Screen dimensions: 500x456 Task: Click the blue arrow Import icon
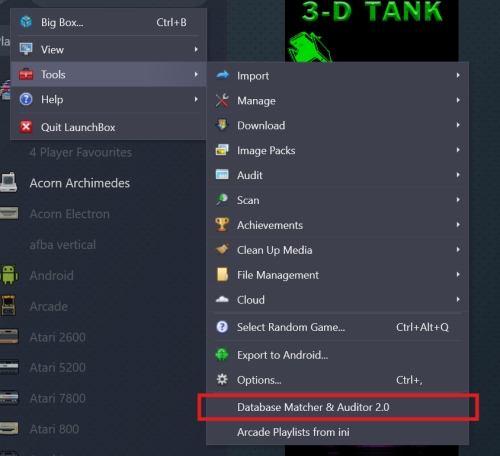(x=222, y=75)
